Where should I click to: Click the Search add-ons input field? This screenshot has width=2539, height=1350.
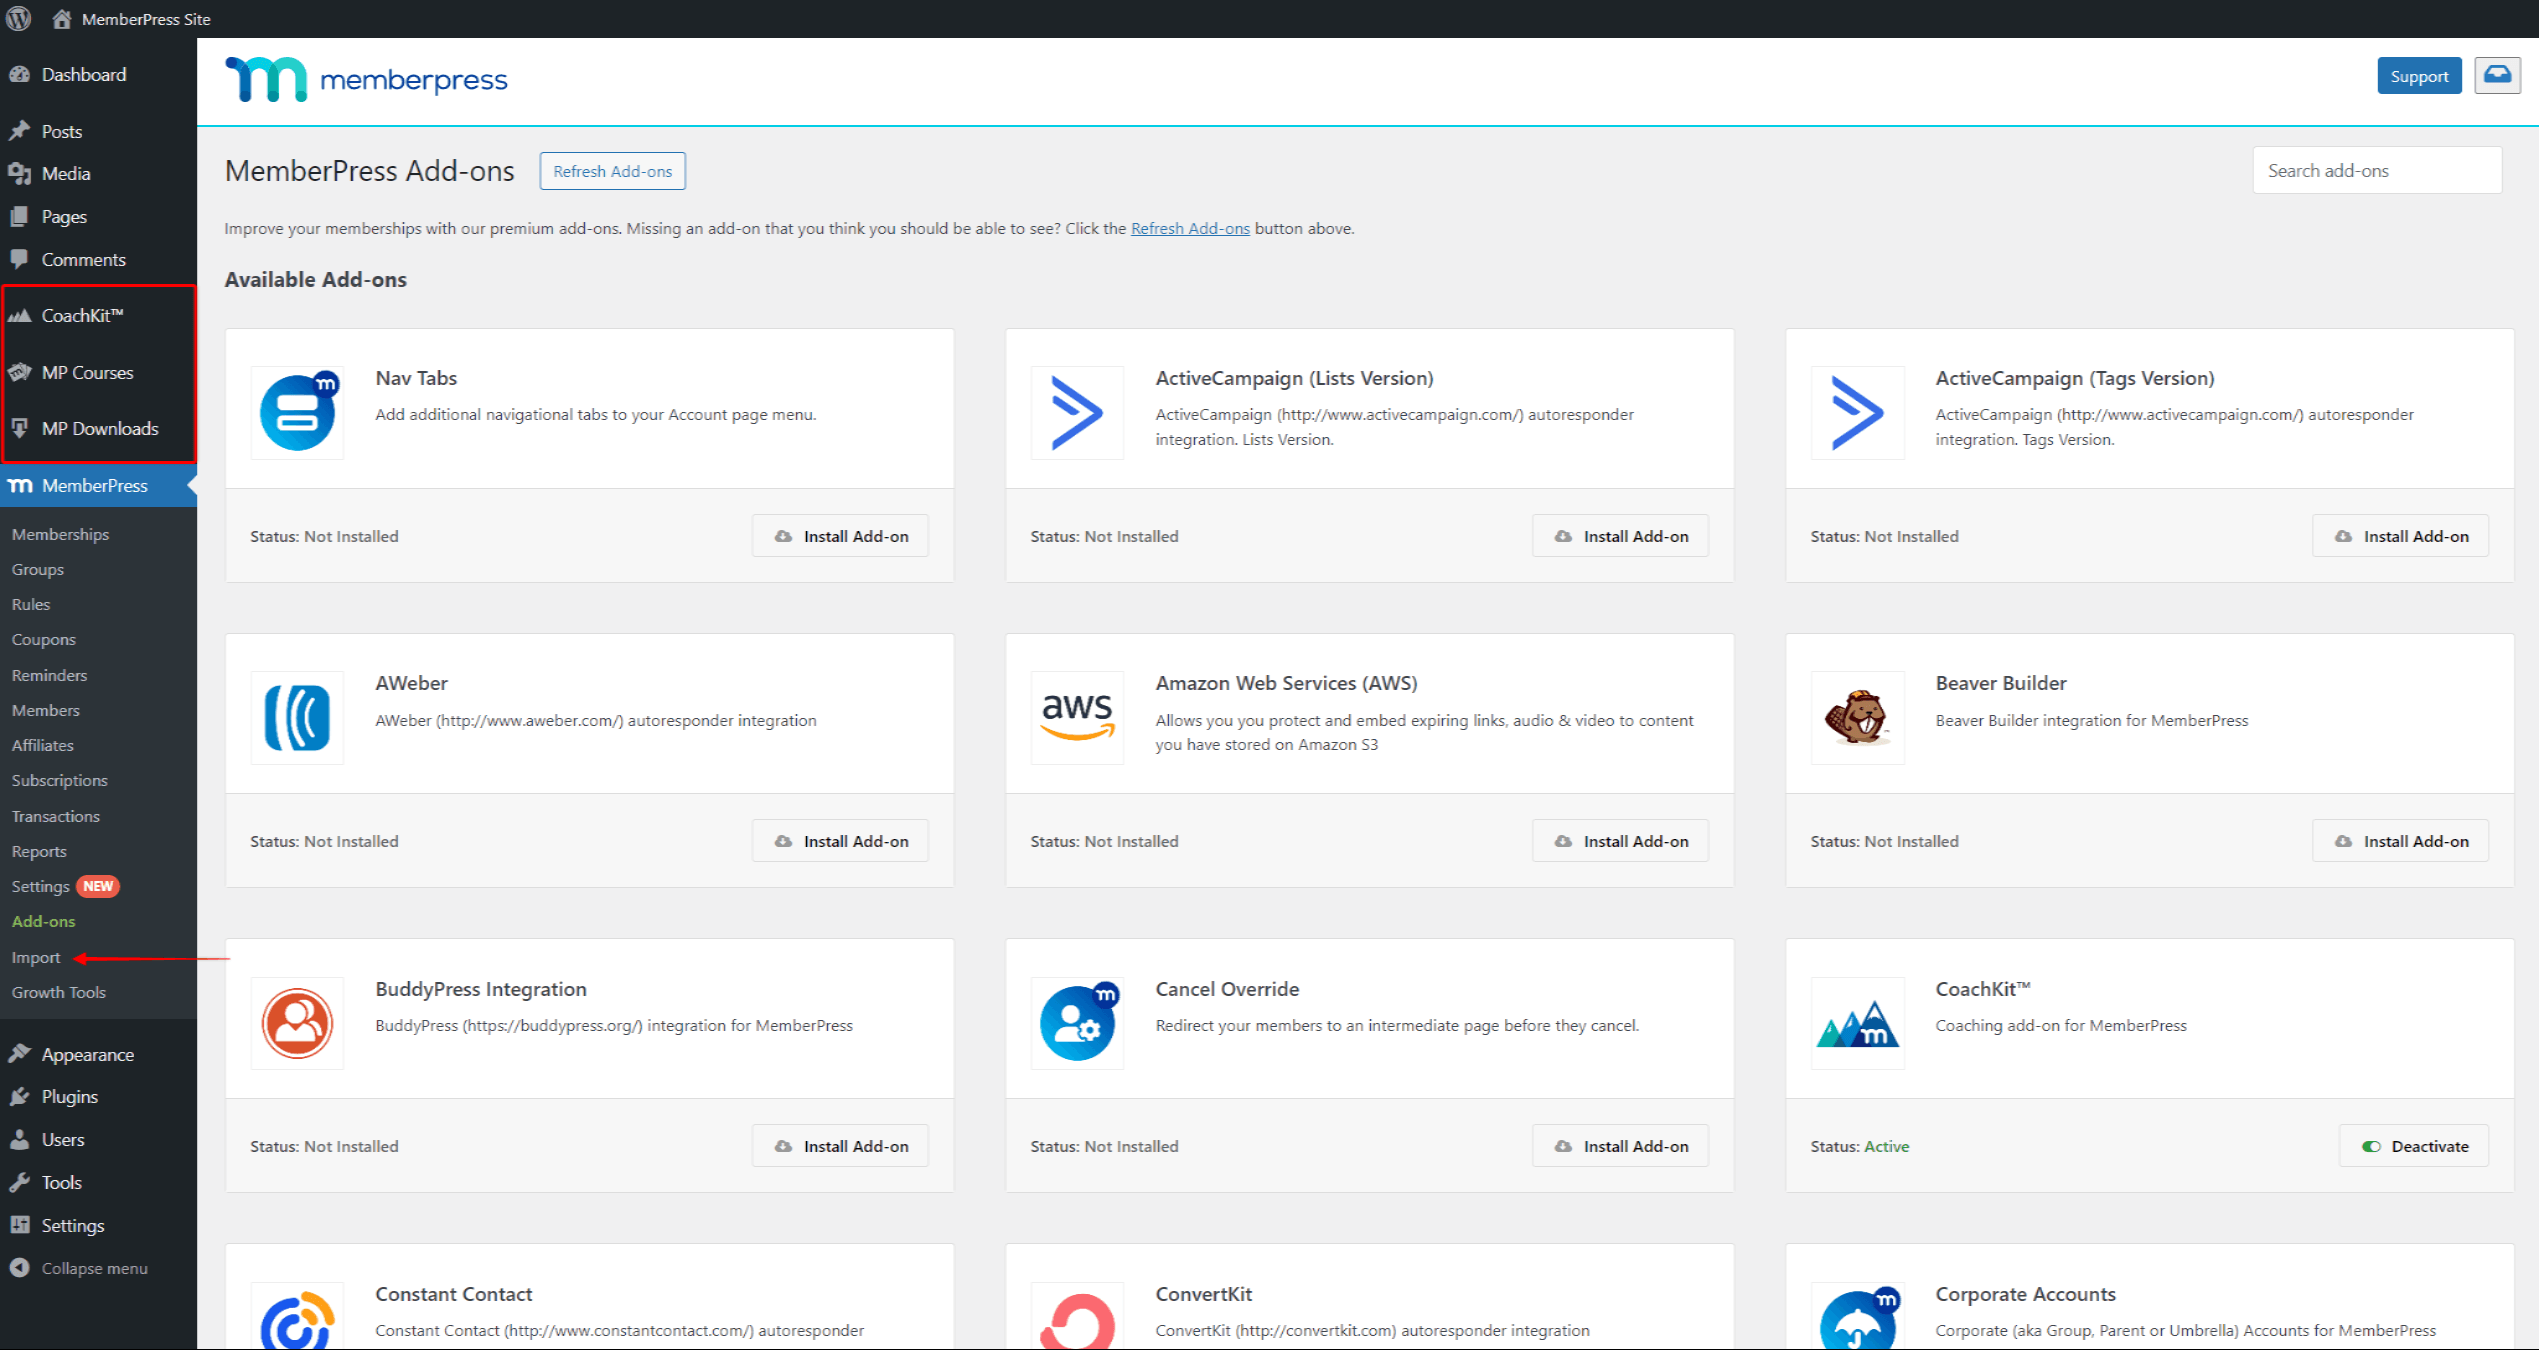2376,168
